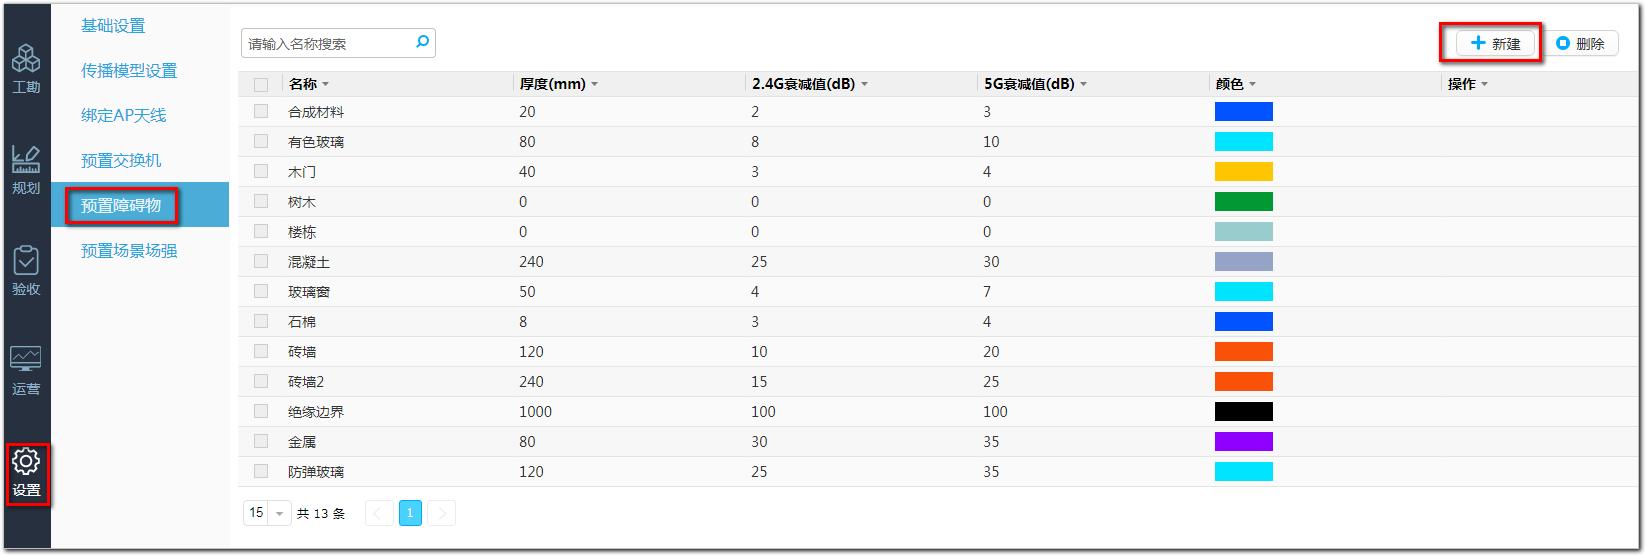Go to next page arrow
The height and width of the screenshot is (555, 1646).
pos(442,513)
